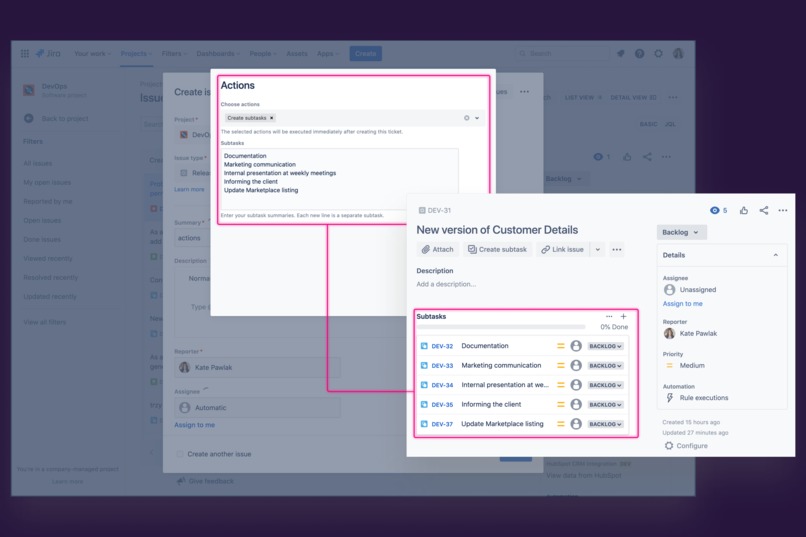Image resolution: width=806 pixels, height=537 pixels.
Task: Remove the Create subtasks action chip
Action: [x=271, y=118]
